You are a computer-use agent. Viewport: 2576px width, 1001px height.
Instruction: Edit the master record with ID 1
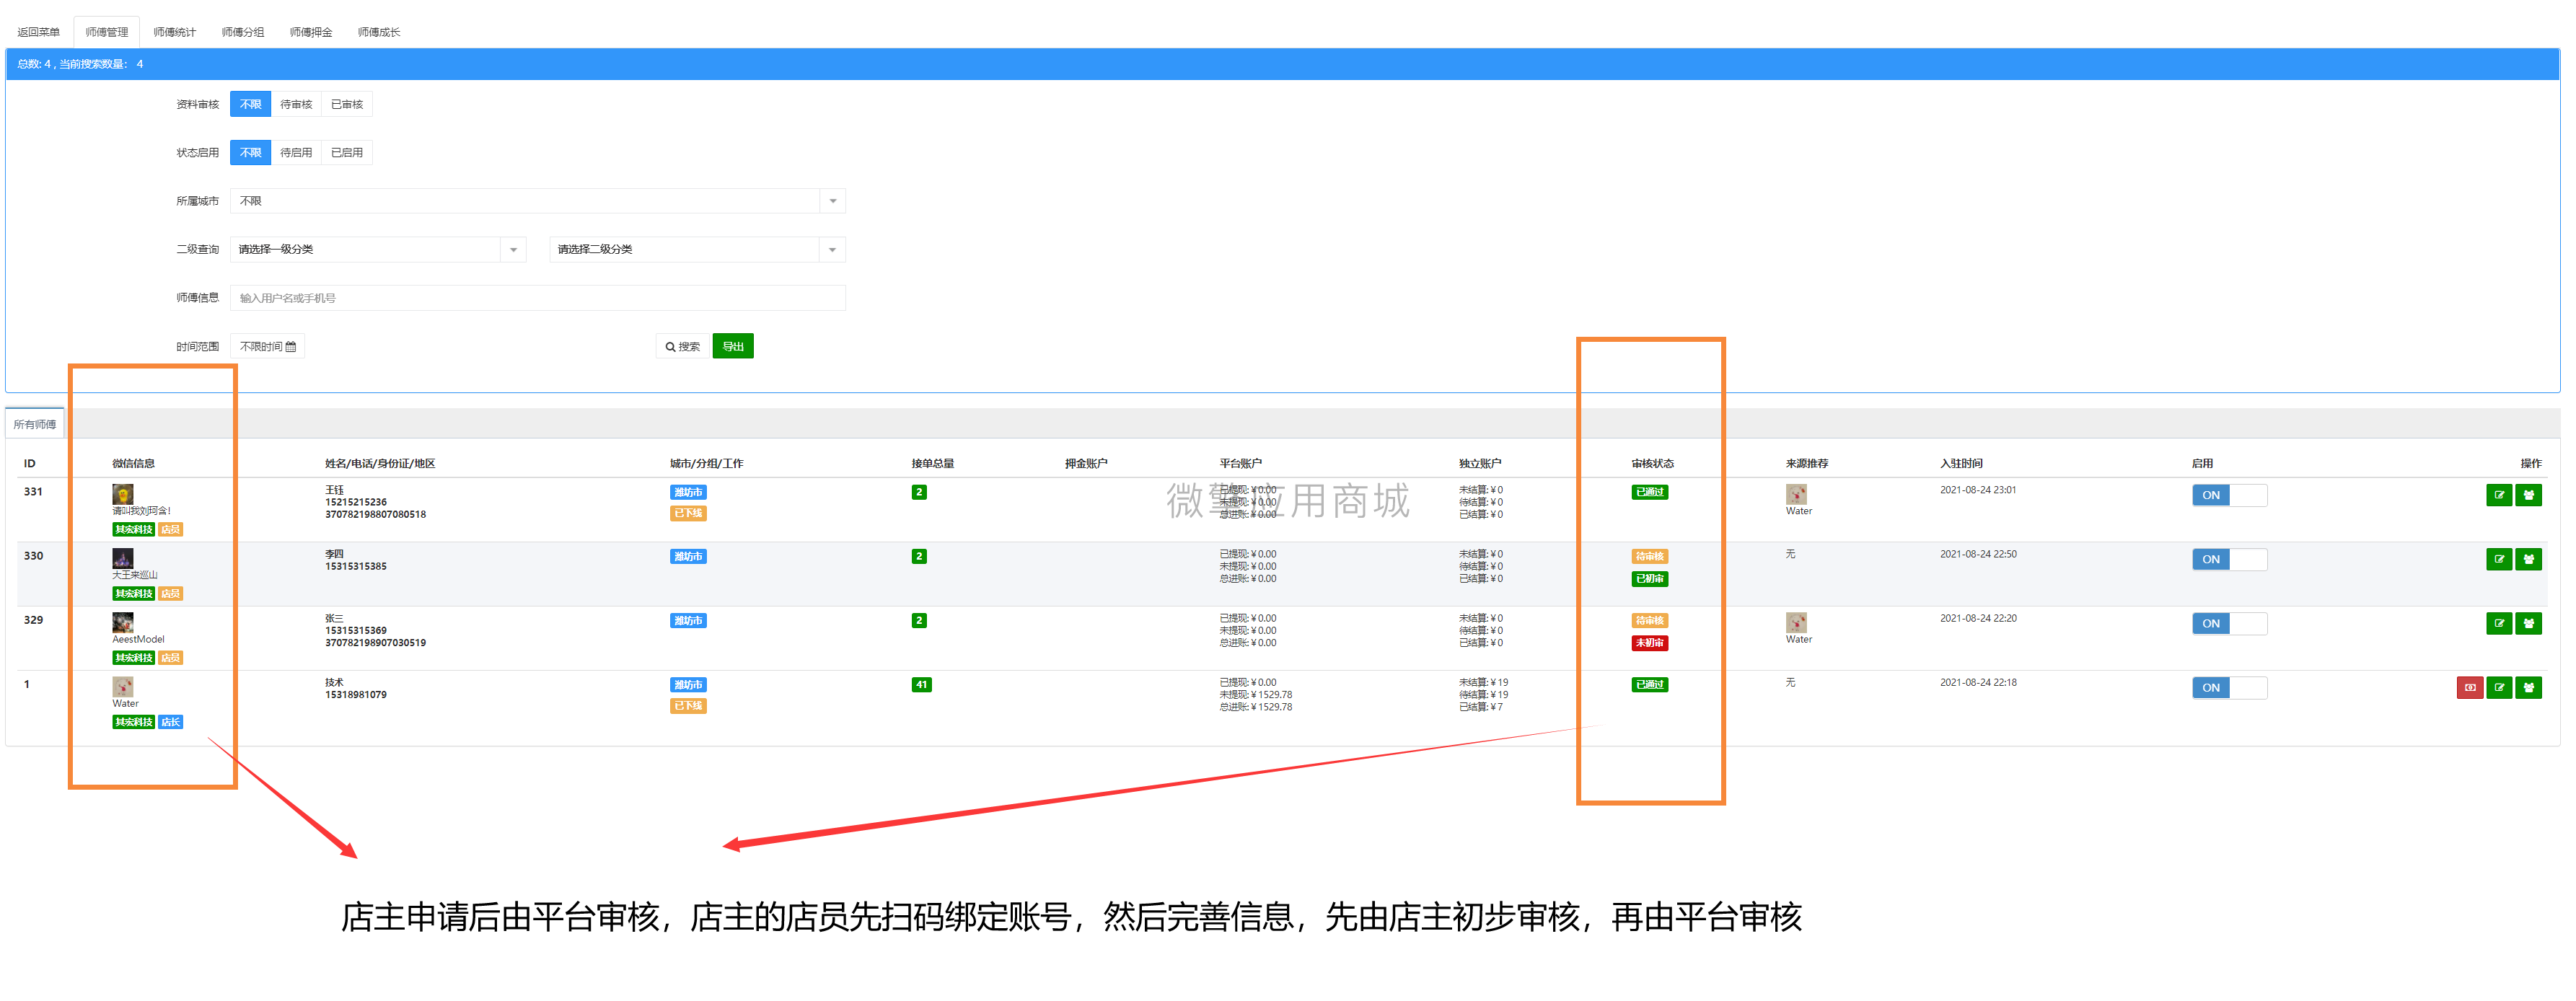(2498, 687)
